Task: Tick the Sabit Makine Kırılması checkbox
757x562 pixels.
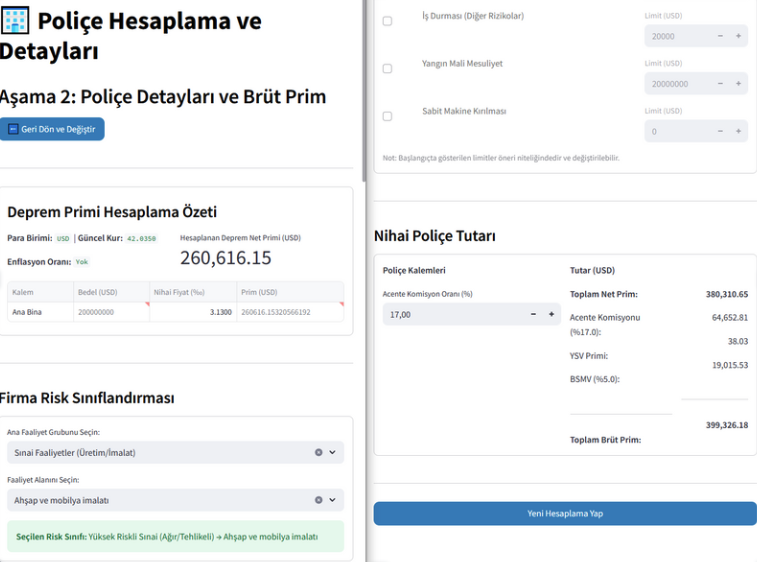Action: point(388,116)
